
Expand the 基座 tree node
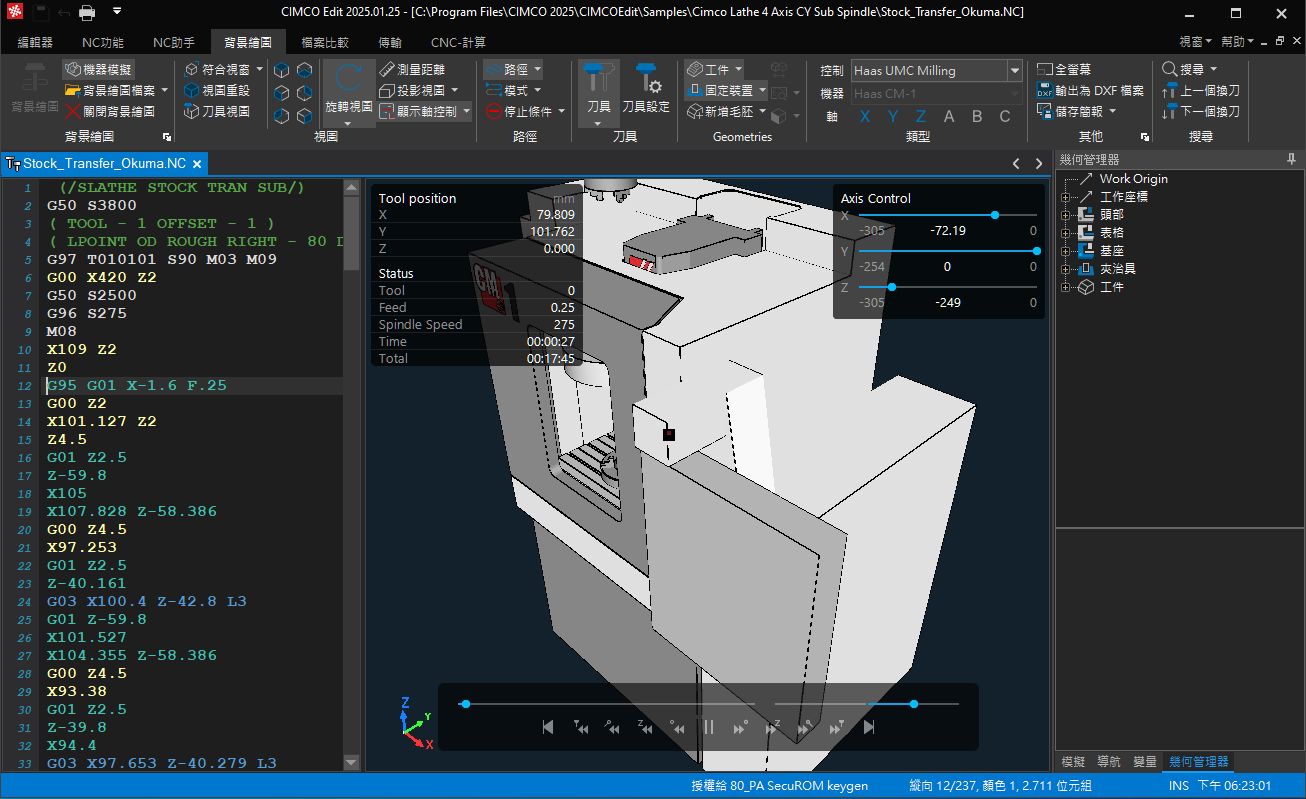click(x=1066, y=251)
